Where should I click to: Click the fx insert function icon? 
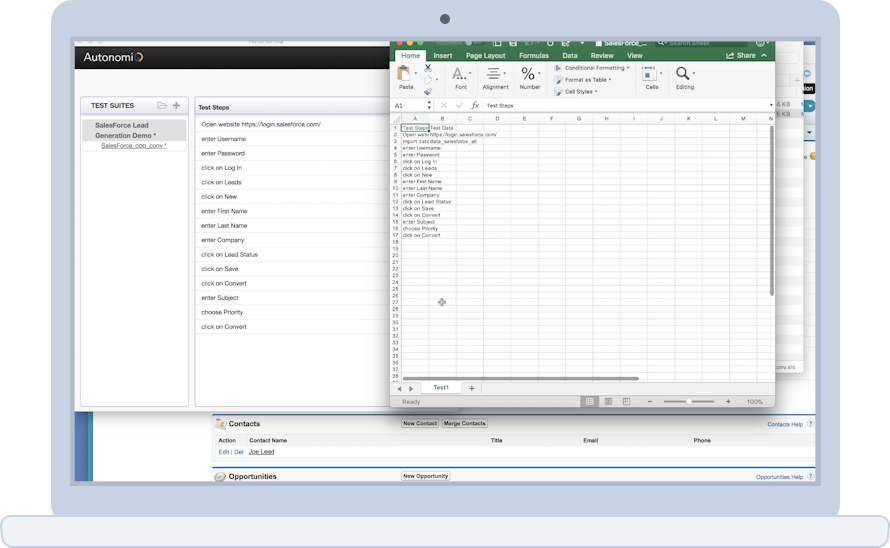475,105
